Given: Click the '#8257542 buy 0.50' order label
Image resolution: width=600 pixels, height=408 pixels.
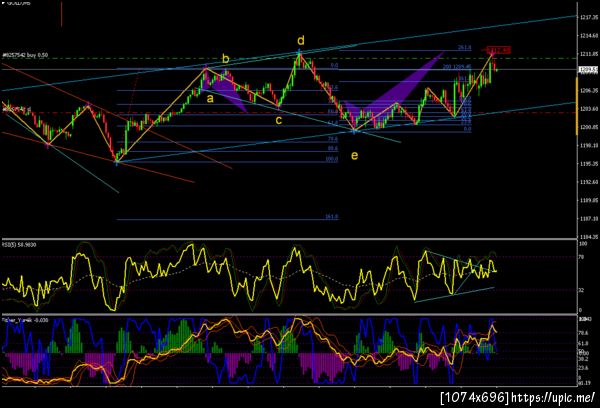Looking at the screenshot, I should [x=25, y=55].
